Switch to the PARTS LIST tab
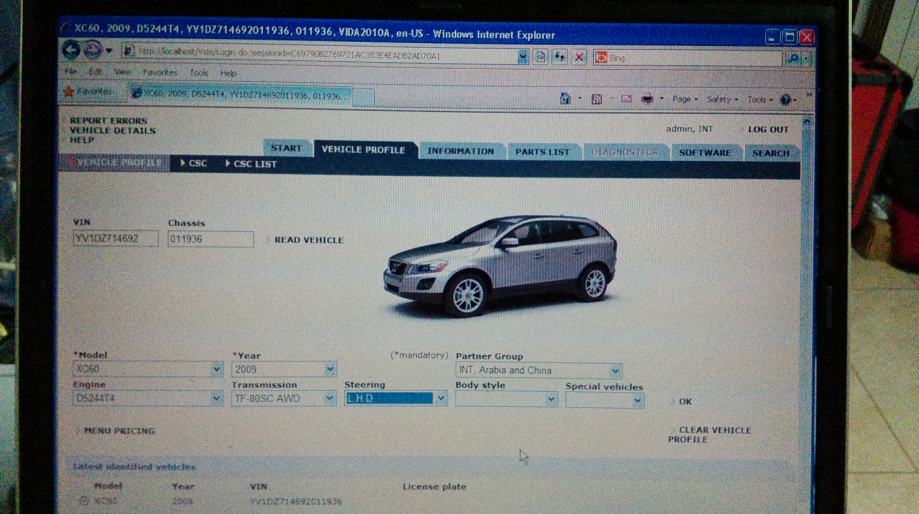The height and width of the screenshot is (514, 919). 542,152
